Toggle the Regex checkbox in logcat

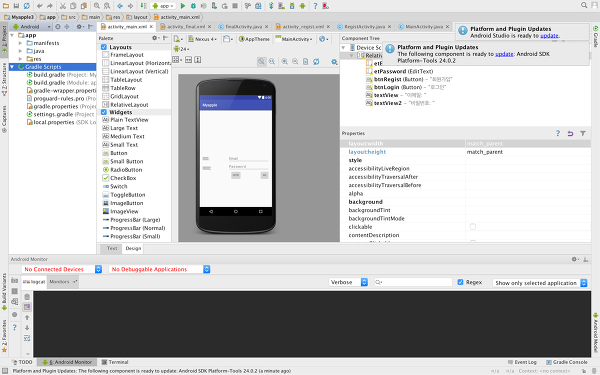pos(460,282)
